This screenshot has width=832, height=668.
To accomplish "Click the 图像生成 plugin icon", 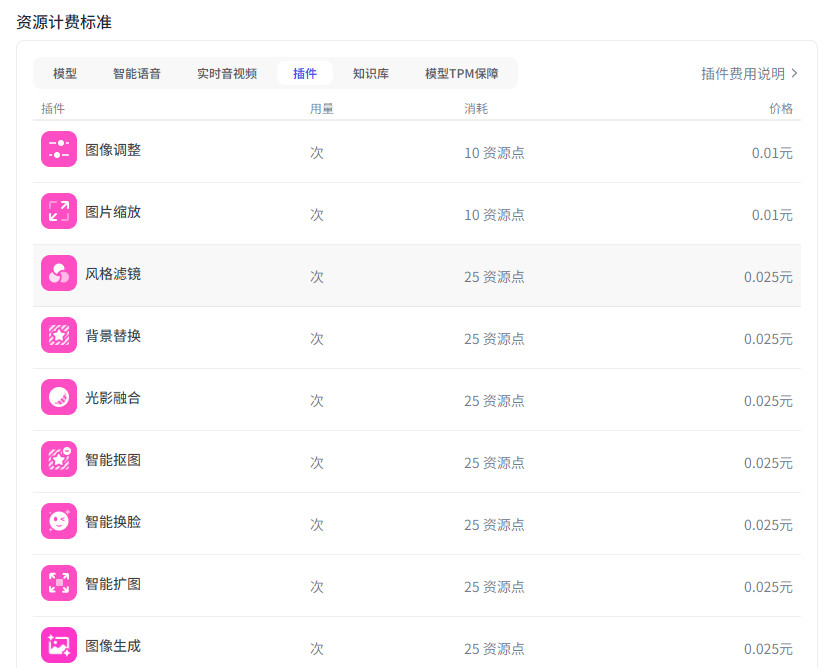I will (59, 646).
